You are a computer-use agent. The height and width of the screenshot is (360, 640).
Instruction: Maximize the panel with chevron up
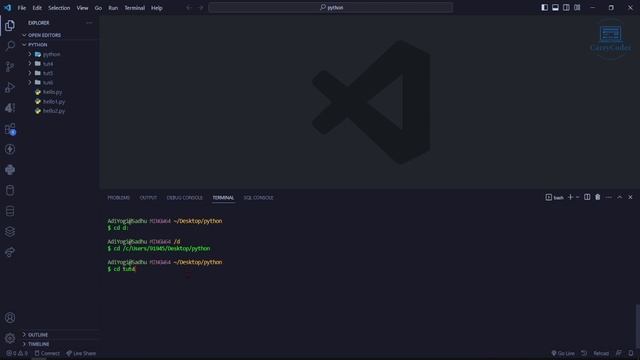[x=620, y=197]
